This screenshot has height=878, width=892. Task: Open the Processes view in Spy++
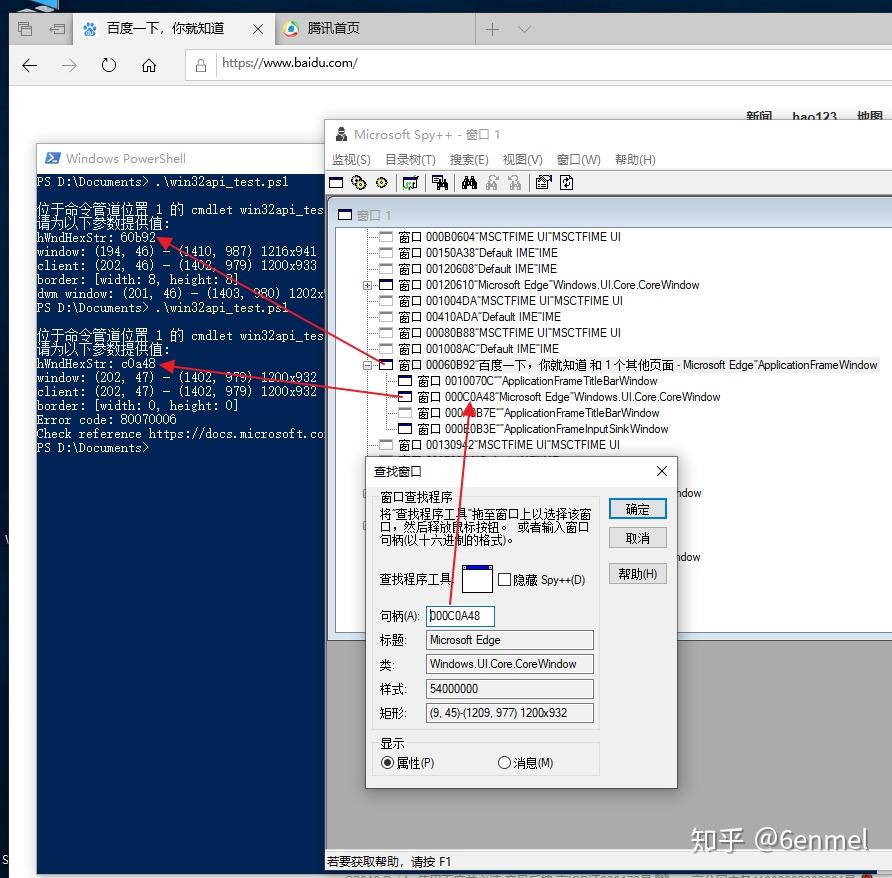358,182
